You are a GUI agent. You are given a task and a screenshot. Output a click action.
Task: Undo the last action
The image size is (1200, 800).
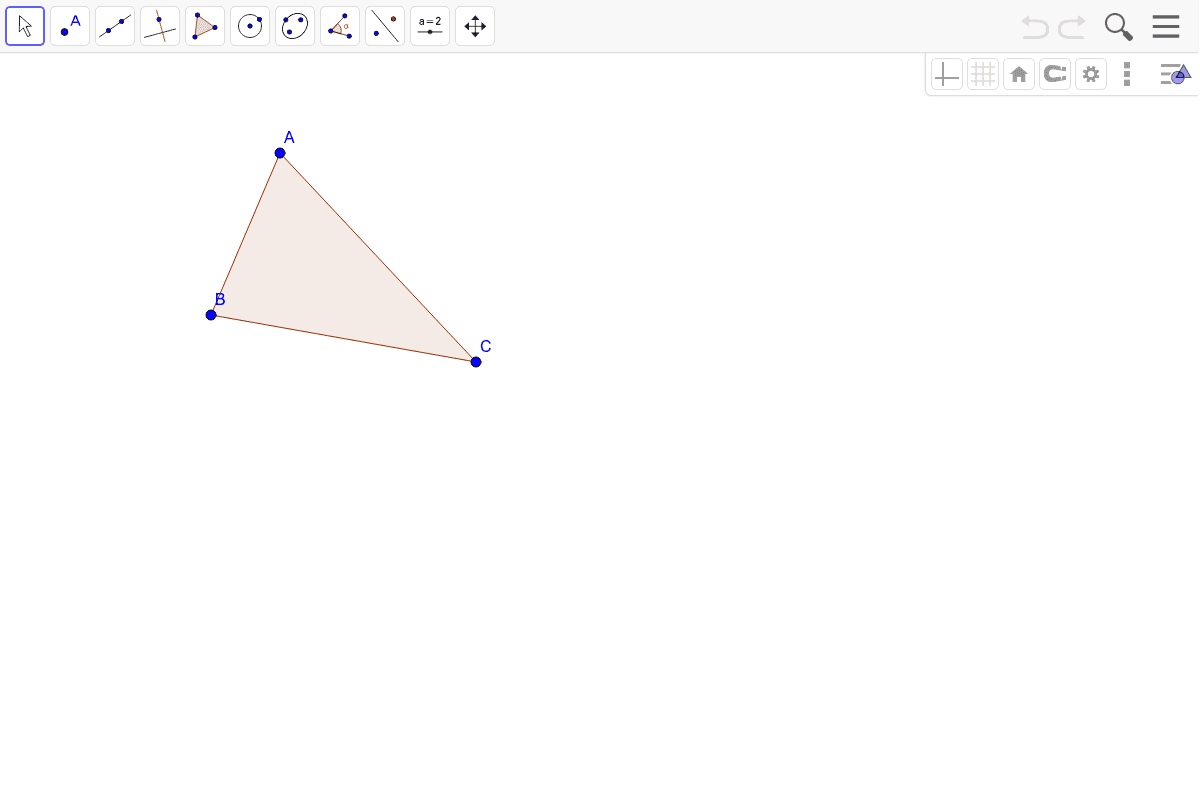pyautogui.click(x=1035, y=27)
